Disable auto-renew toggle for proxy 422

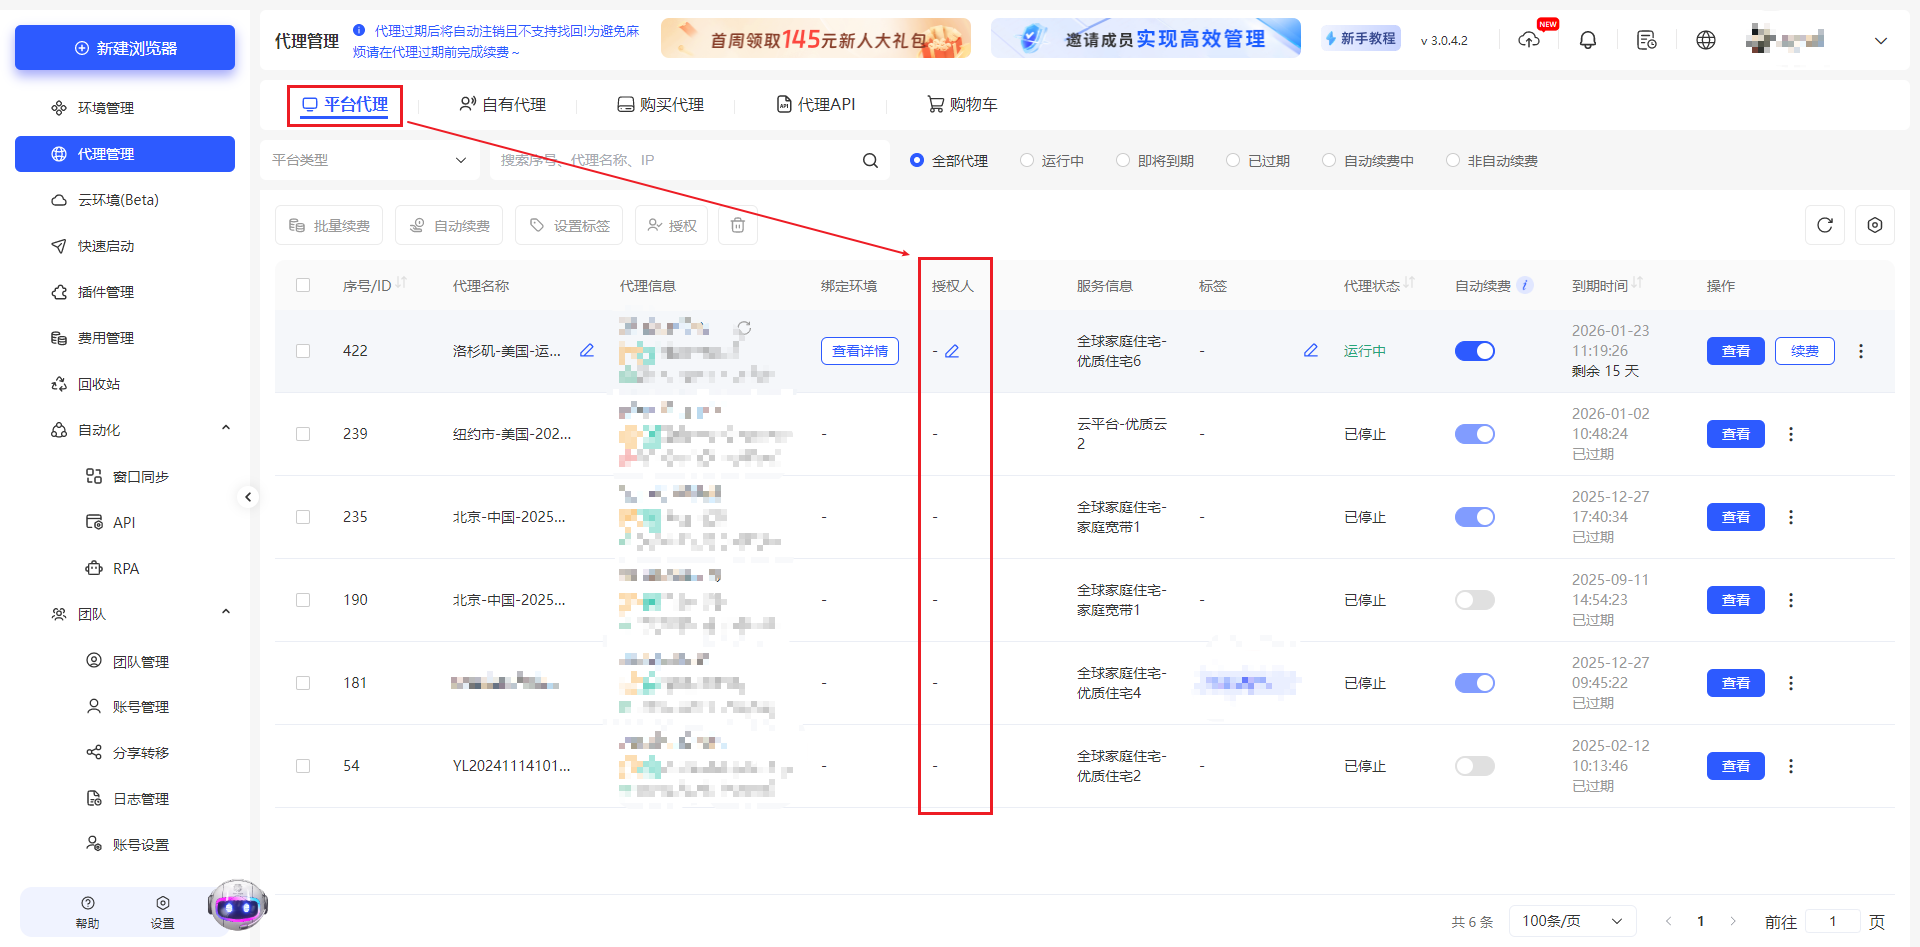point(1474,351)
